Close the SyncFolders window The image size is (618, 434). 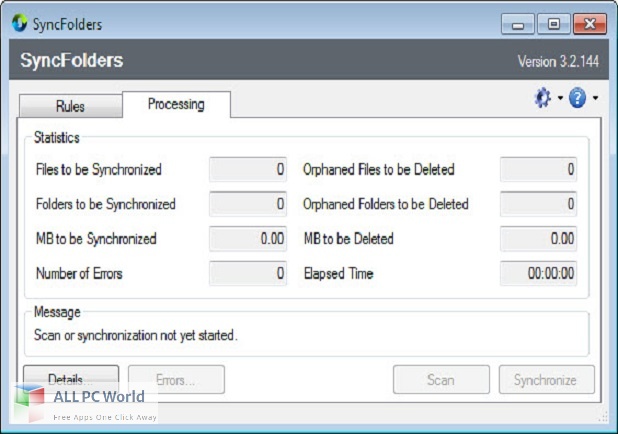(590, 24)
